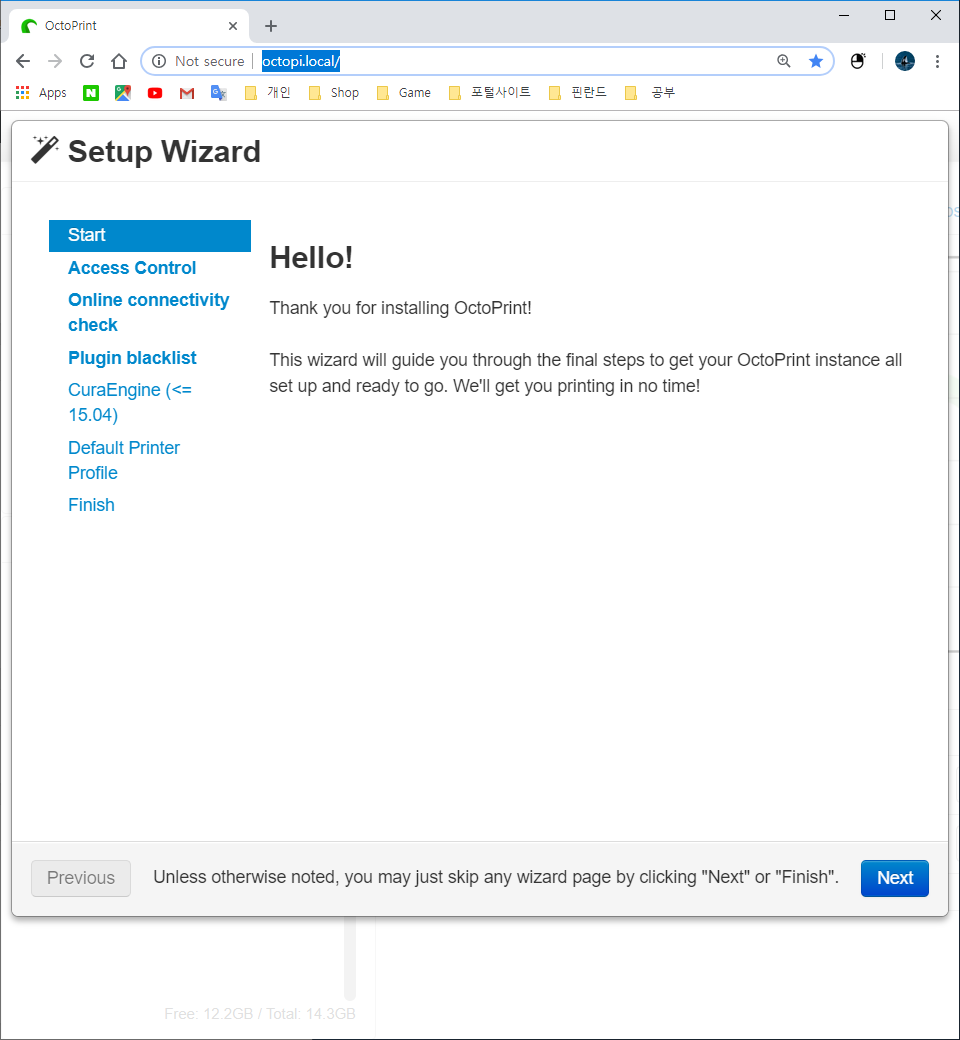Go to Default Printer Profile step

click(x=124, y=460)
